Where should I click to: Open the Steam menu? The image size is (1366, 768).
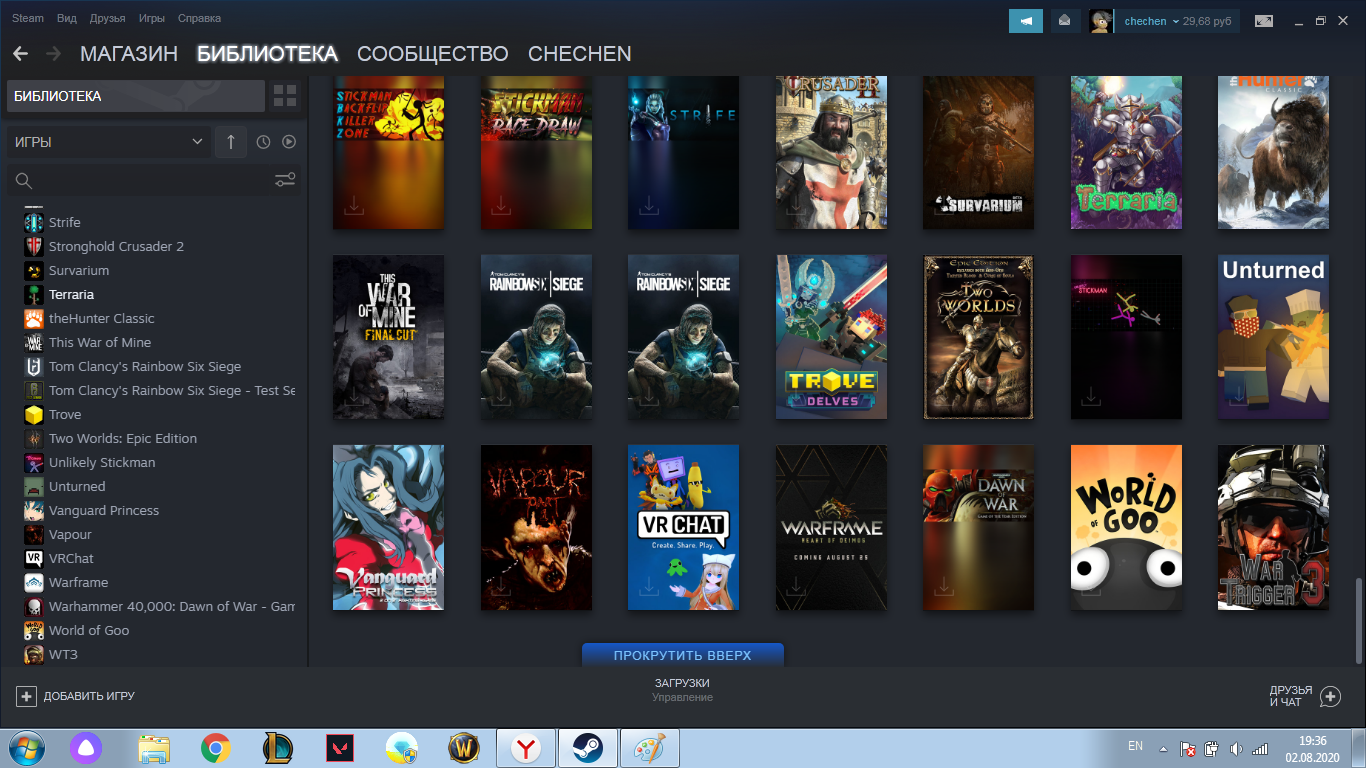[28, 19]
